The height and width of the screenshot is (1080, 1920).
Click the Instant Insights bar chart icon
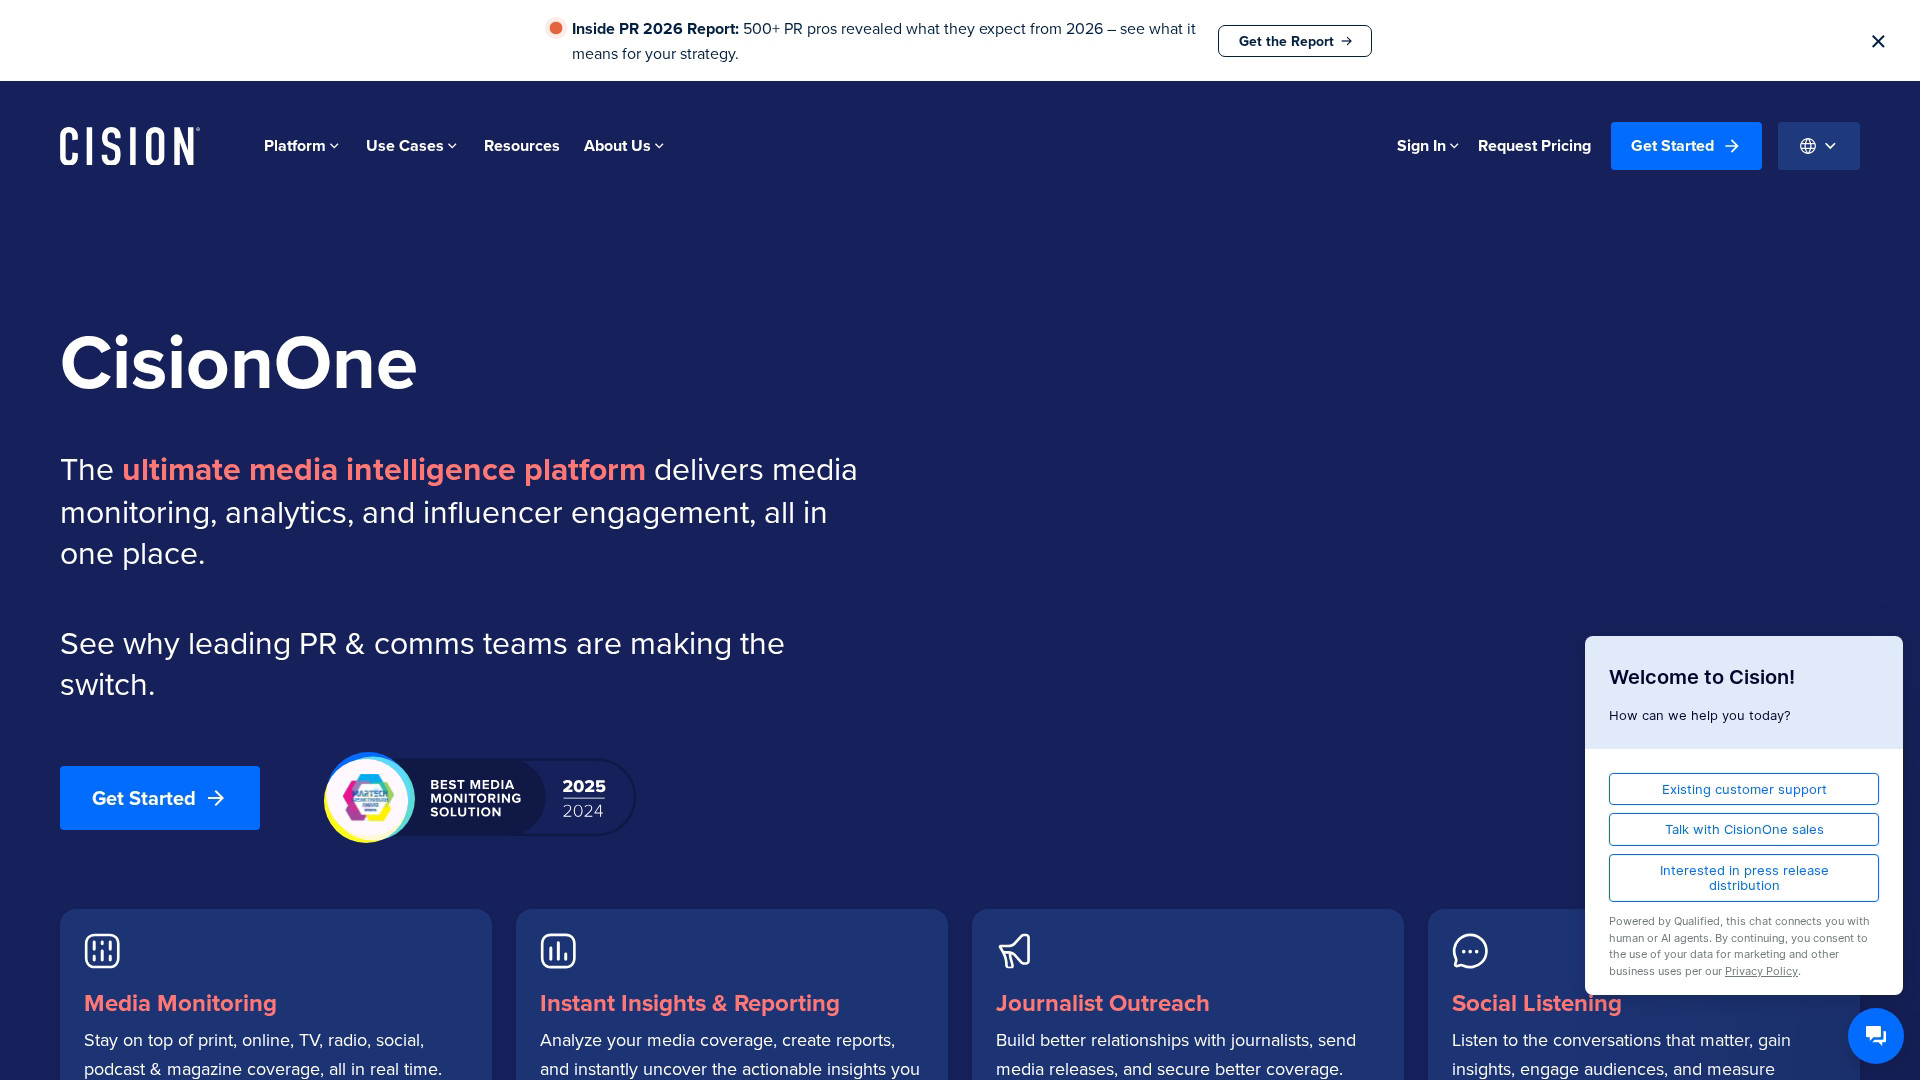(558, 951)
